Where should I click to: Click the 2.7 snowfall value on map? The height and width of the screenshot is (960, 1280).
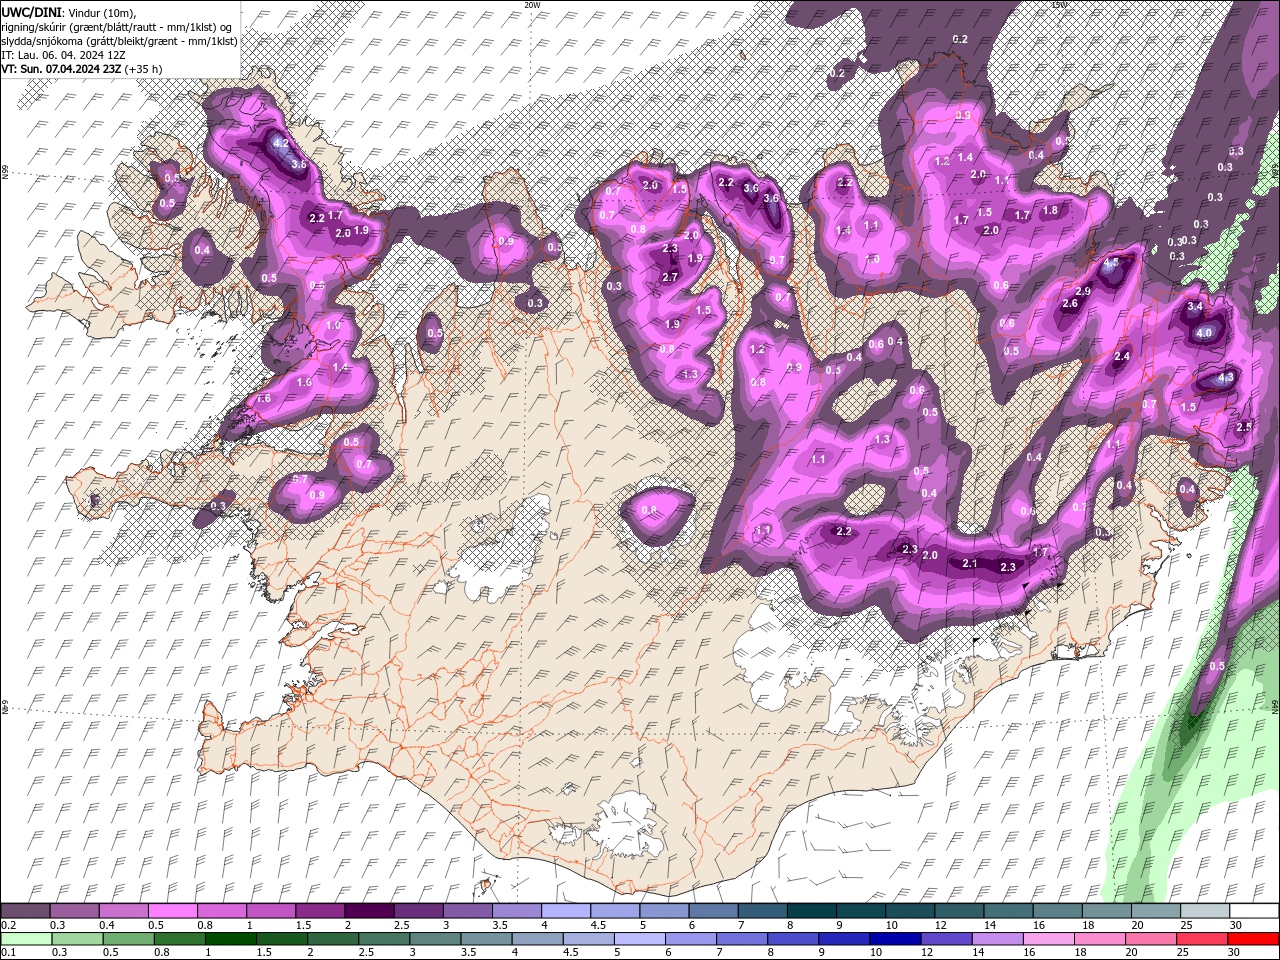670,277
